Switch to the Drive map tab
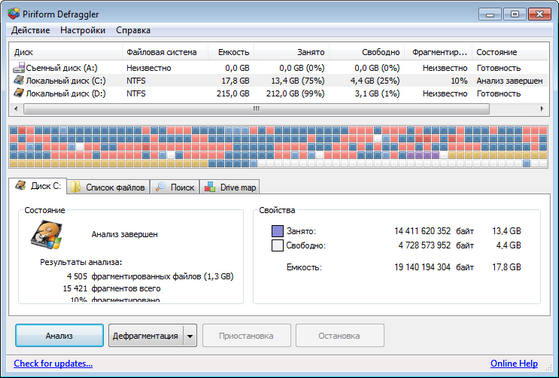The width and height of the screenshot is (559, 378). [x=230, y=187]
